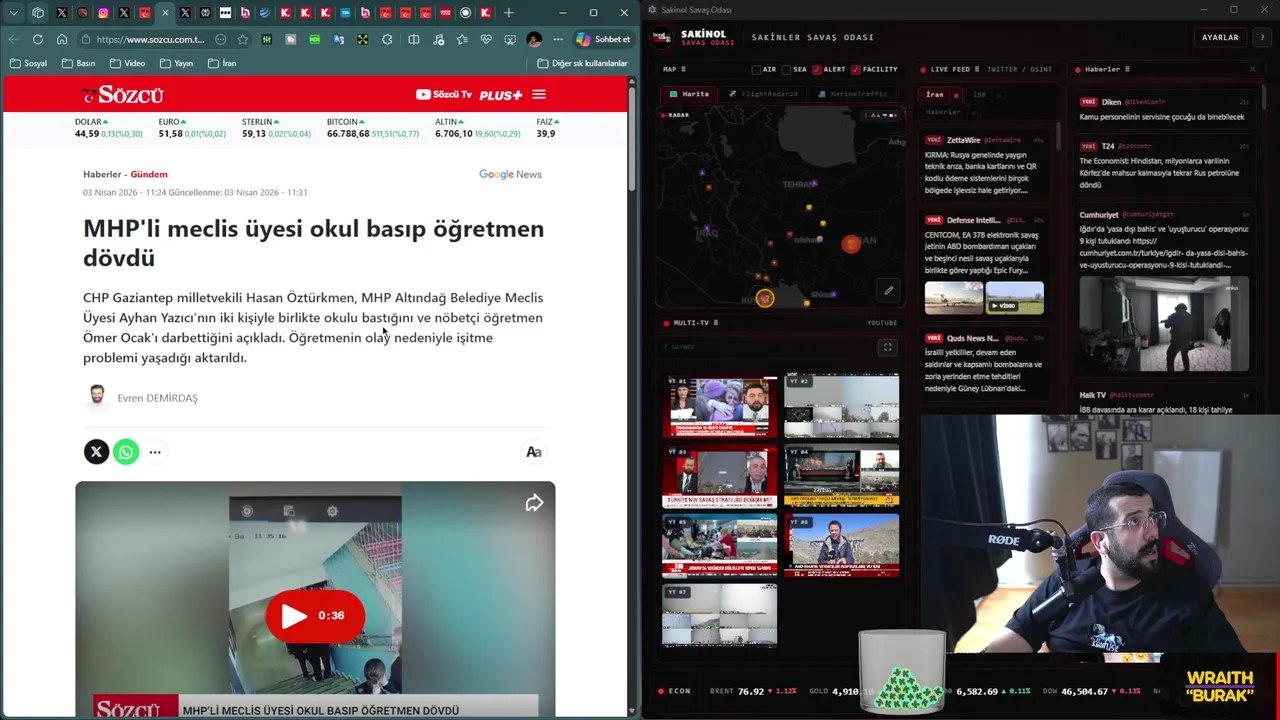The width and height of the screenshot is (1280, 720).
Task: Share the article on WhatsApp
Action: pos(125,452)
